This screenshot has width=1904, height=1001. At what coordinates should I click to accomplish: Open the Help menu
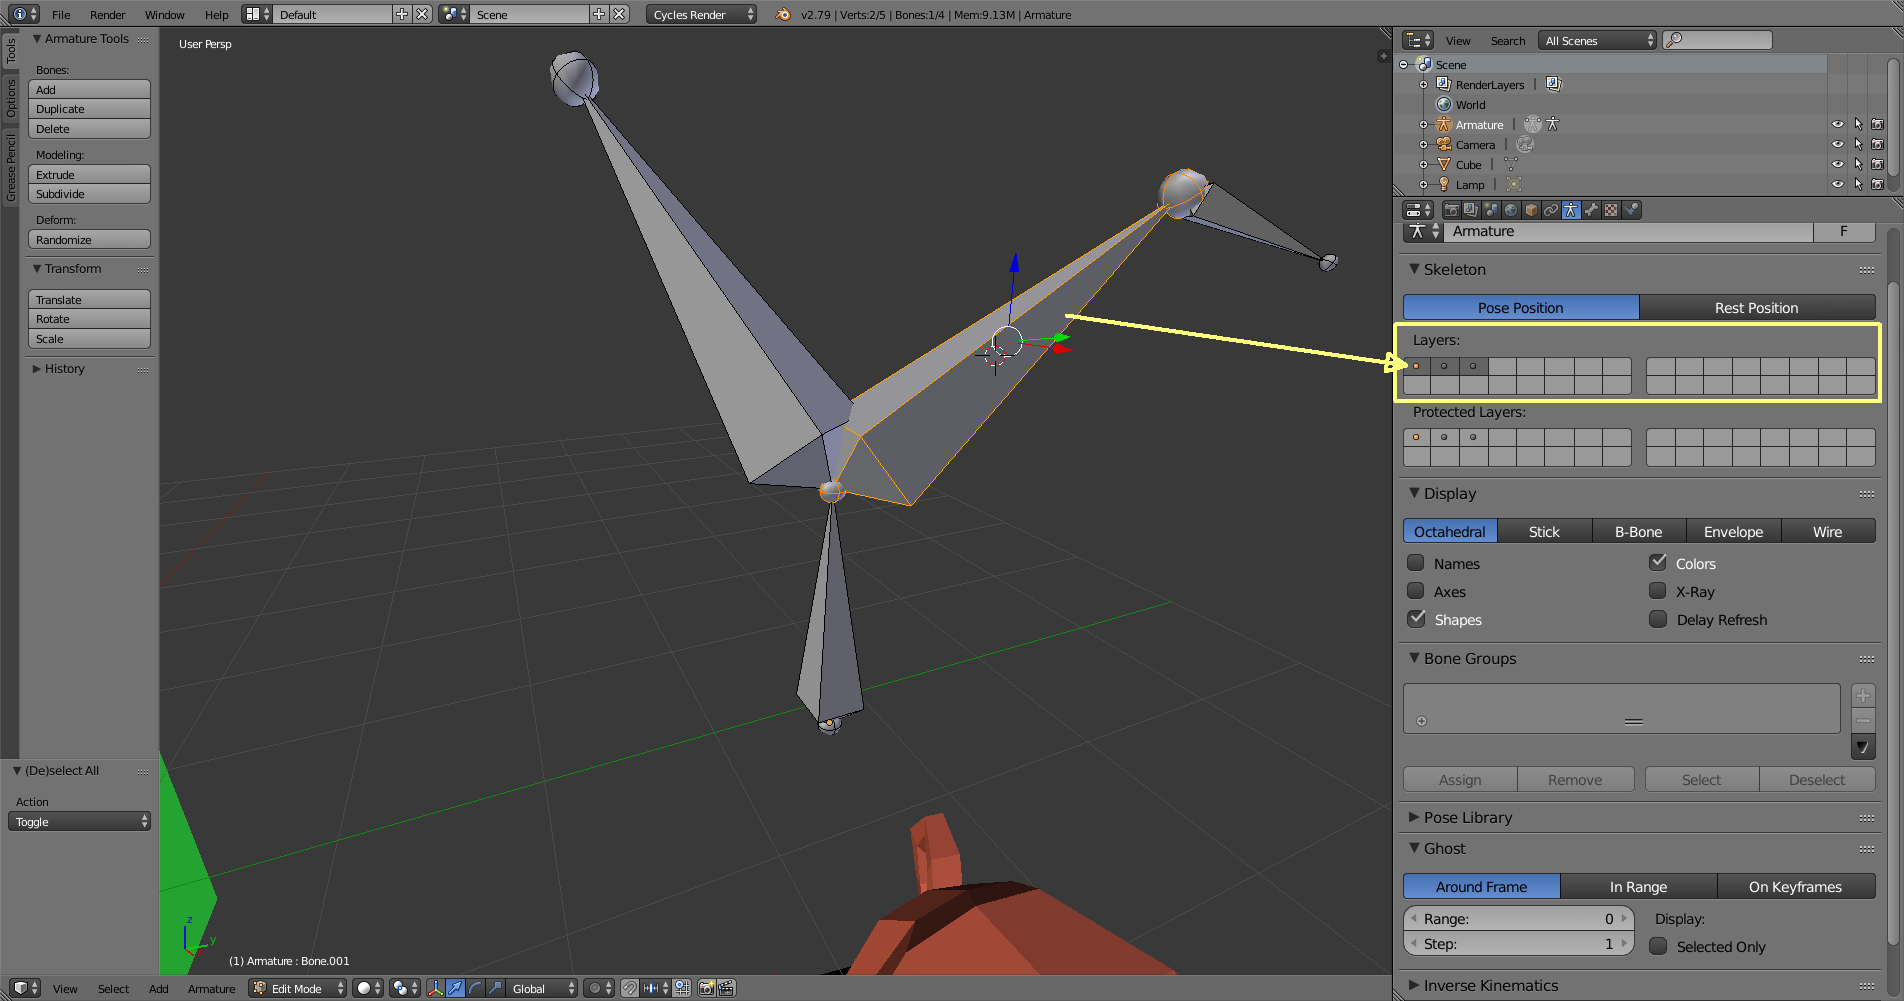216,14
